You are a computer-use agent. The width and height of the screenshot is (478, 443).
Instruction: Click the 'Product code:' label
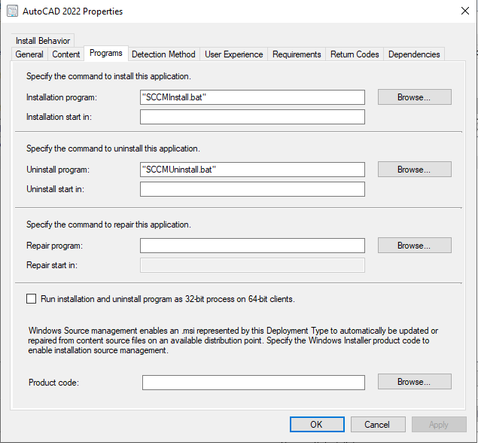(54, 382)
